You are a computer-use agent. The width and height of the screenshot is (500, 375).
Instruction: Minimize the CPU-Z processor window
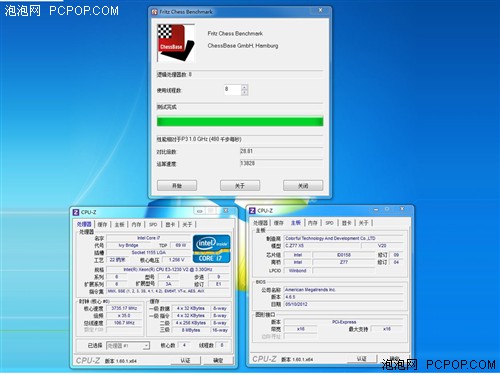pyautogui.click(x=199, y=211)
